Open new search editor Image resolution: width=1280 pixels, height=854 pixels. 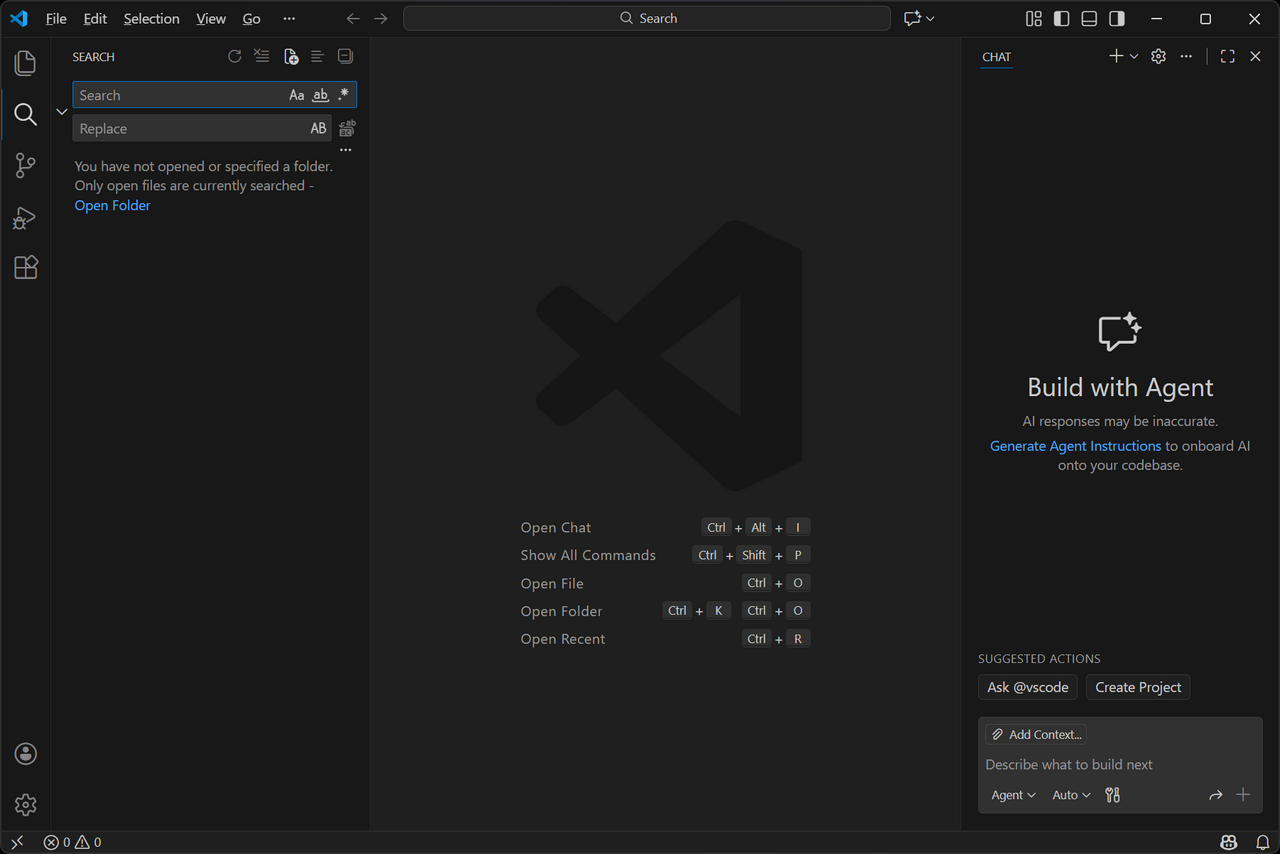coord(290,57)
